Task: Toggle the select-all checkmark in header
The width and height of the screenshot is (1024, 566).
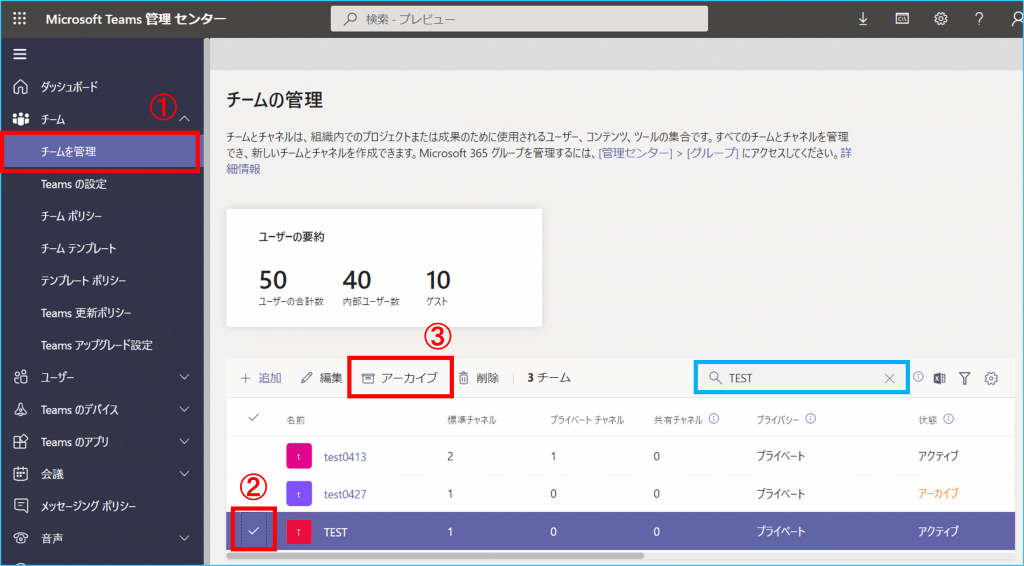Action: pyautogui.click(x=254, y=418)
